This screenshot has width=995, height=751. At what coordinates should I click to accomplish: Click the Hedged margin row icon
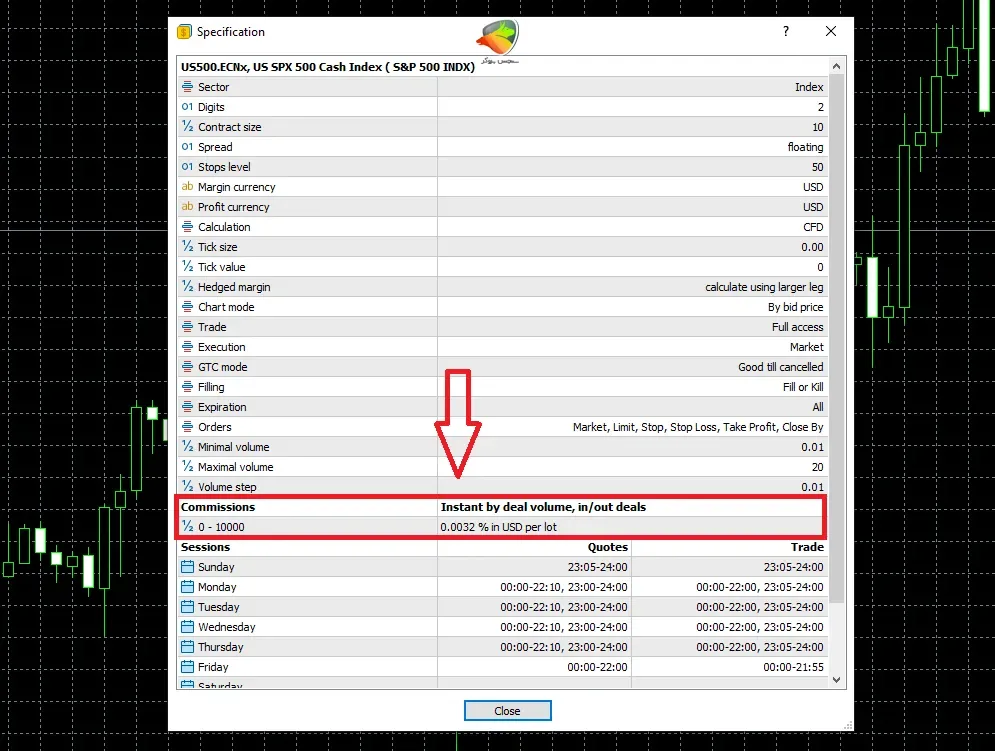[x=187, y=286]
